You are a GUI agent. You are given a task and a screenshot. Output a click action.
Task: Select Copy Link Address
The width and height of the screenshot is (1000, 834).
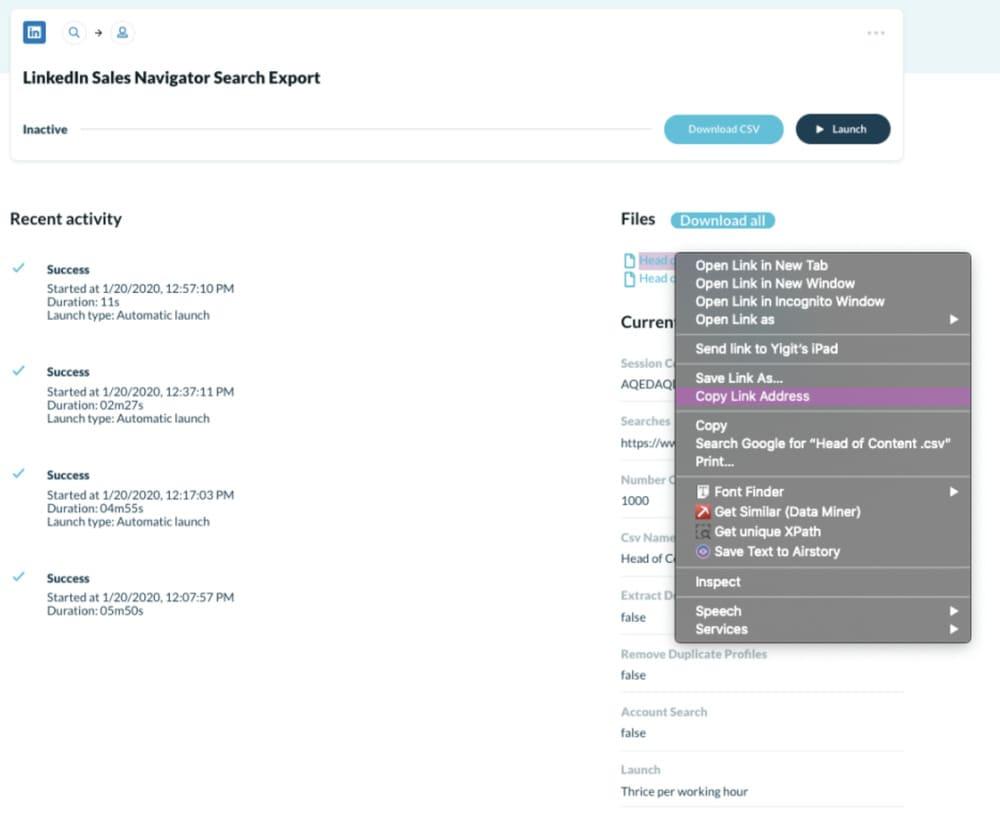(823, 396)
